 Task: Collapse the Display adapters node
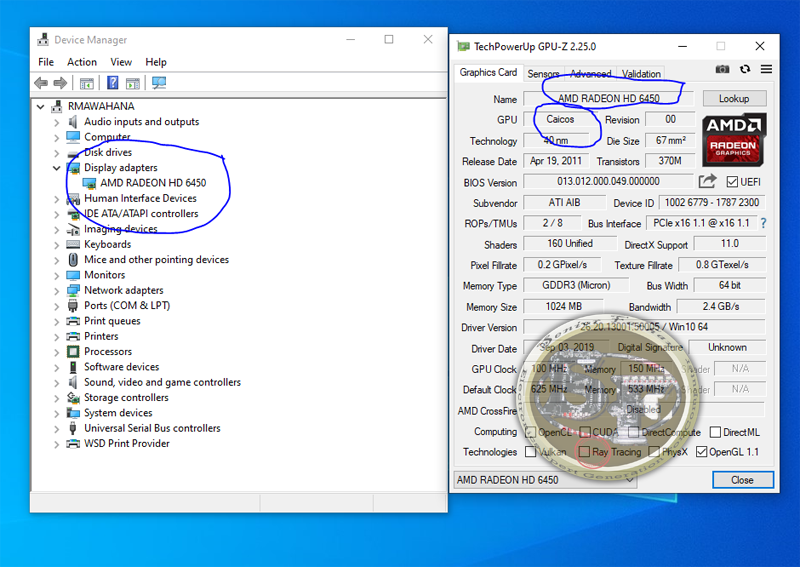(x=57, y=168)
